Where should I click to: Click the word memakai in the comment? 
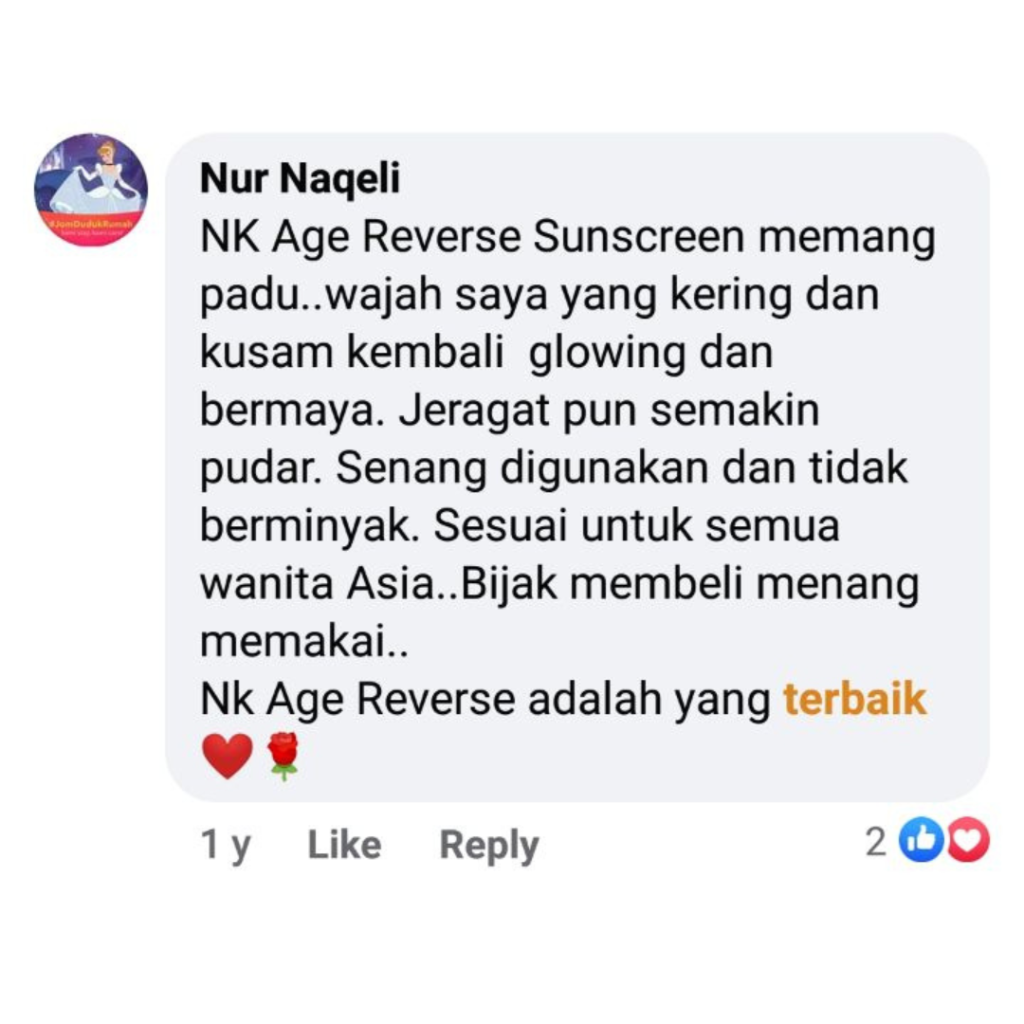pyautogui.click(x=291, y=641)
